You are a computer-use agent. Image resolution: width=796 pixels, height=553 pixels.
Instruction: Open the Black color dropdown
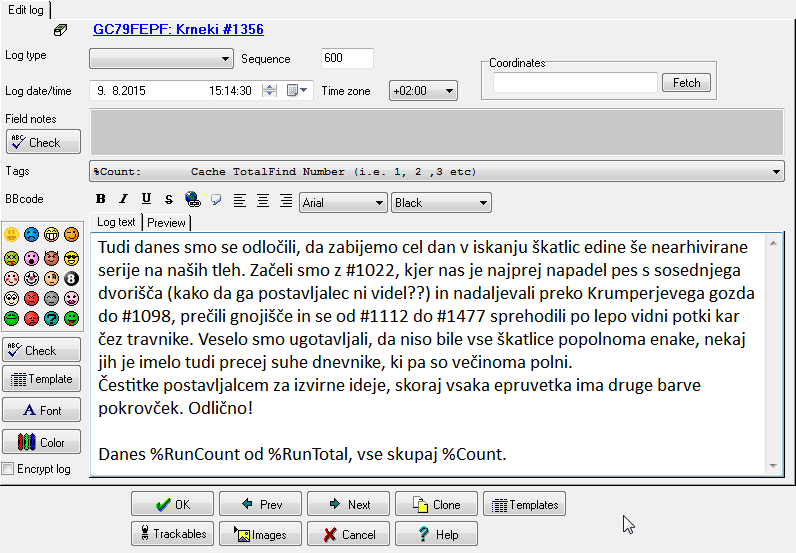click(441, 203)
